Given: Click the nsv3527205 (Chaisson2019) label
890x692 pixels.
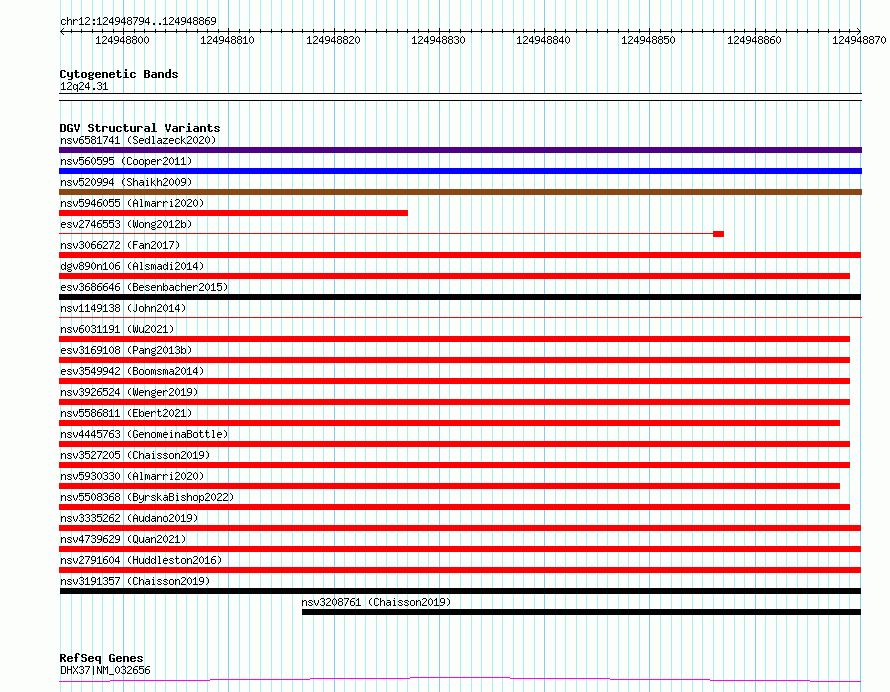Looking at the screenshot, I should [135, 455].
